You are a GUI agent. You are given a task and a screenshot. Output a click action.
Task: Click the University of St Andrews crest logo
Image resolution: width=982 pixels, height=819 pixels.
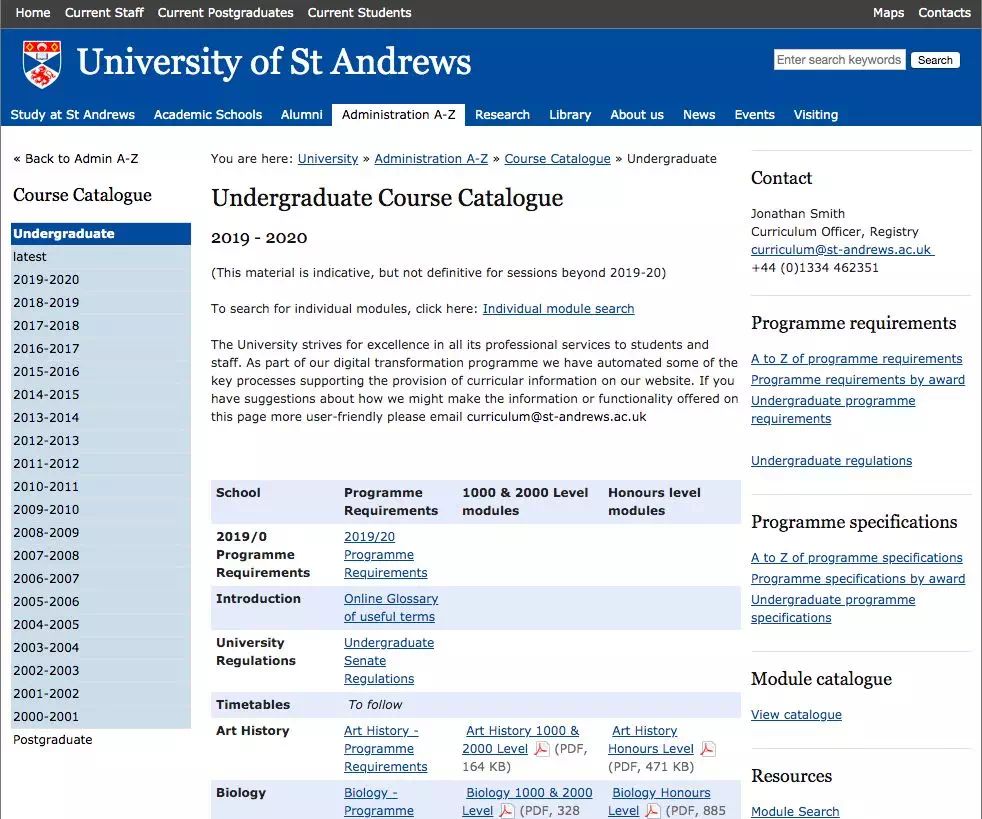[x=42, y=64]
